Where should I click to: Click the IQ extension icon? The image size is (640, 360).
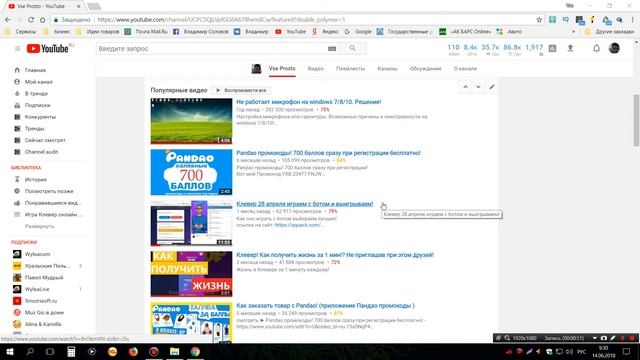tap(565, 20)
